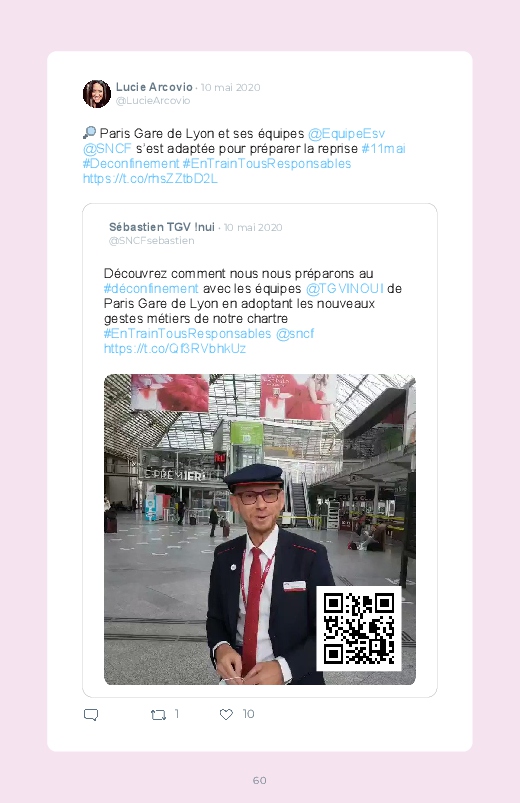Open the #Deconfinement hashtag
This screenshot has width=520, height=803.
131,163
